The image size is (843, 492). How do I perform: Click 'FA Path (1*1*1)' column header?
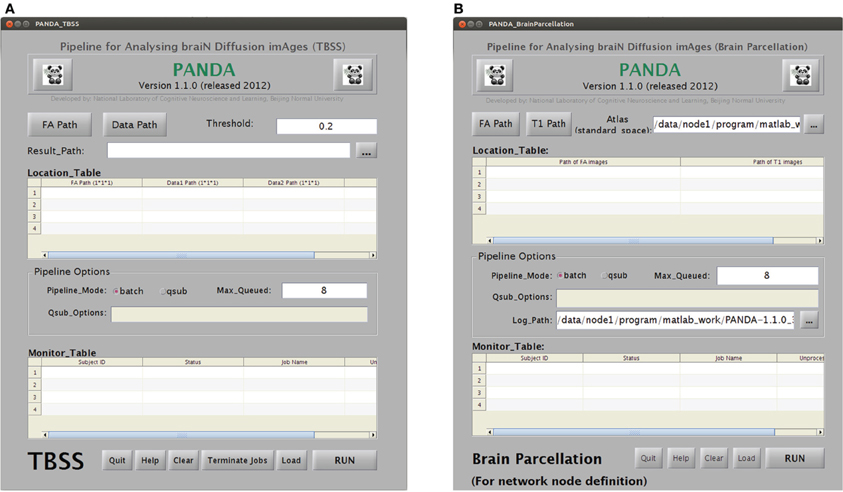pyautogui.click(x=92, y=183)
